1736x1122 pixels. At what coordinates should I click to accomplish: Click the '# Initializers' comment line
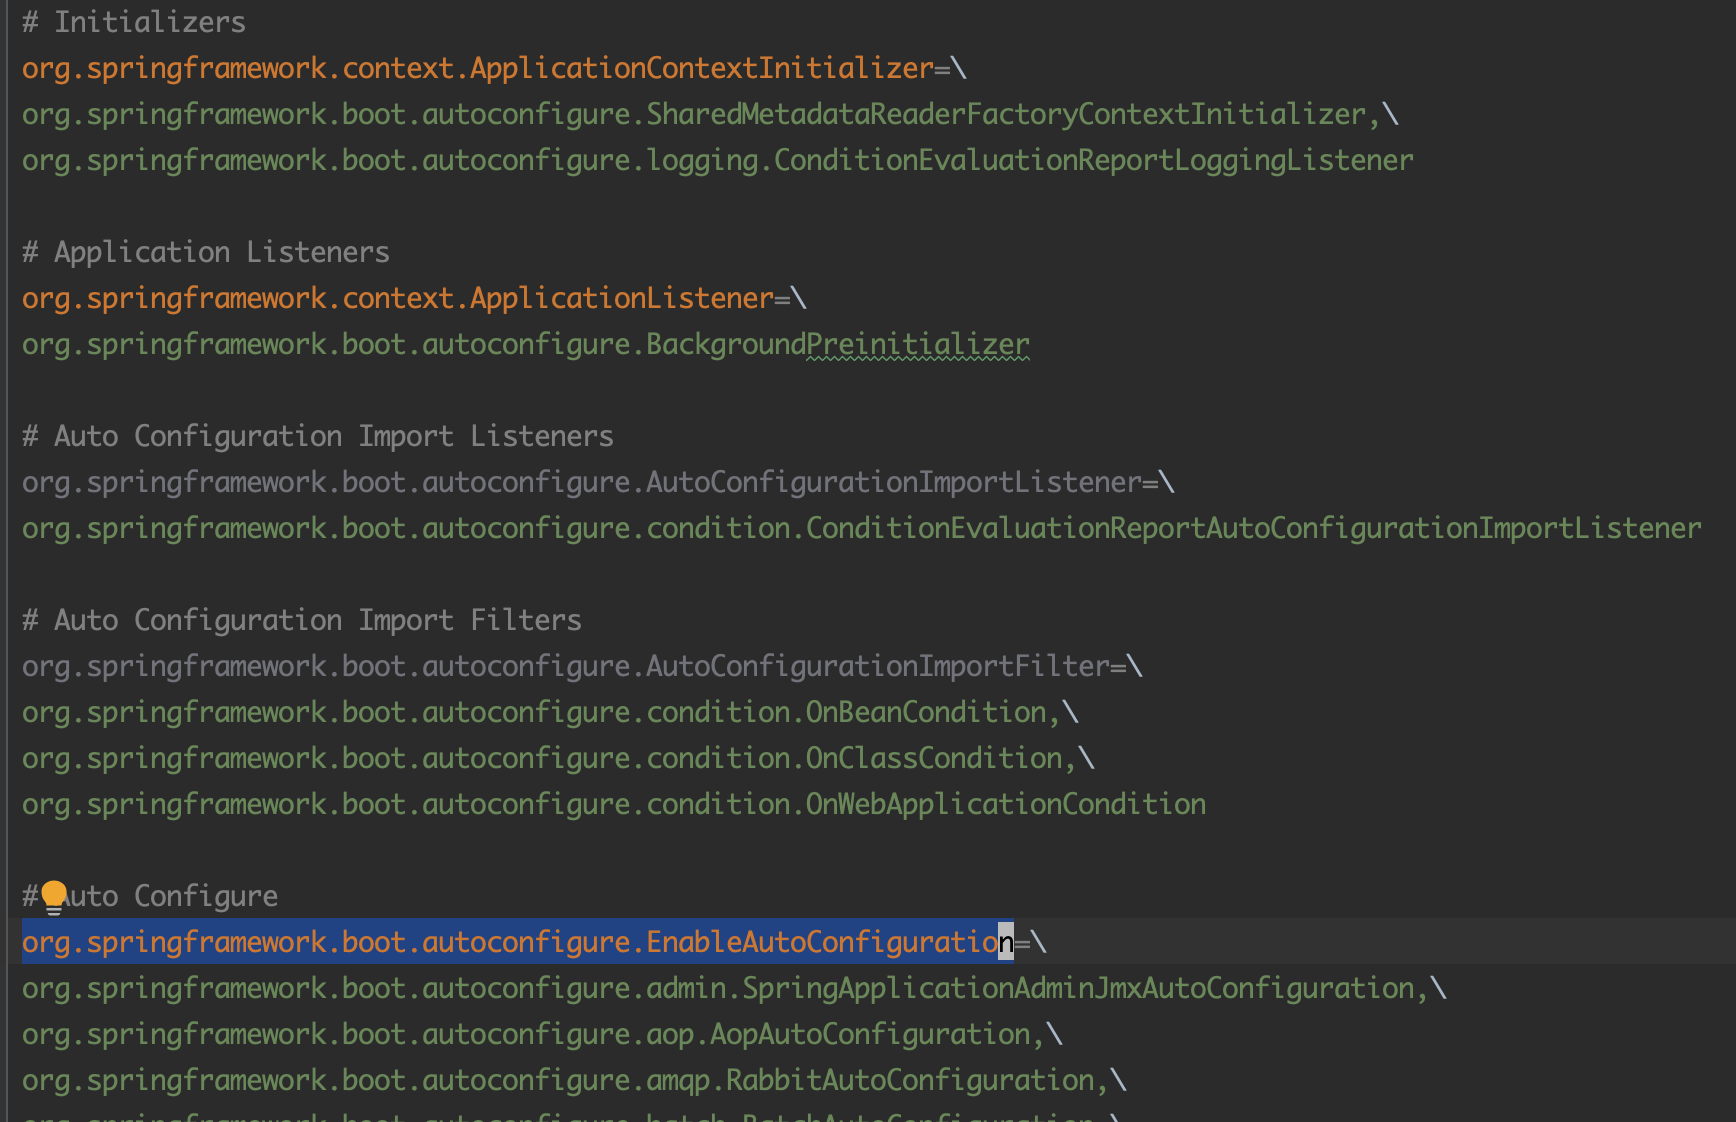(134, 22)
